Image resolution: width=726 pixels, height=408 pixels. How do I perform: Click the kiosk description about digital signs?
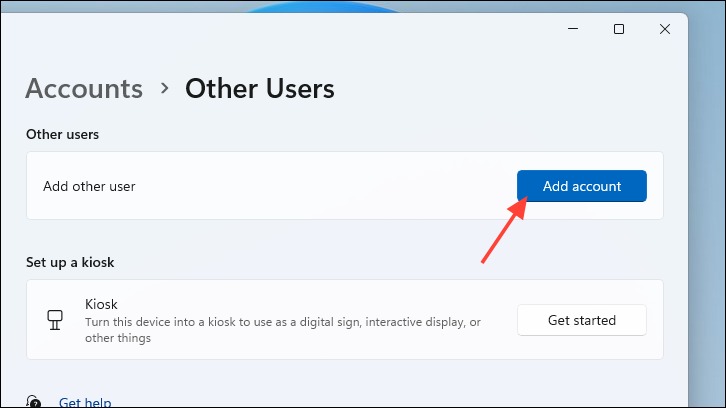(283, 330)
